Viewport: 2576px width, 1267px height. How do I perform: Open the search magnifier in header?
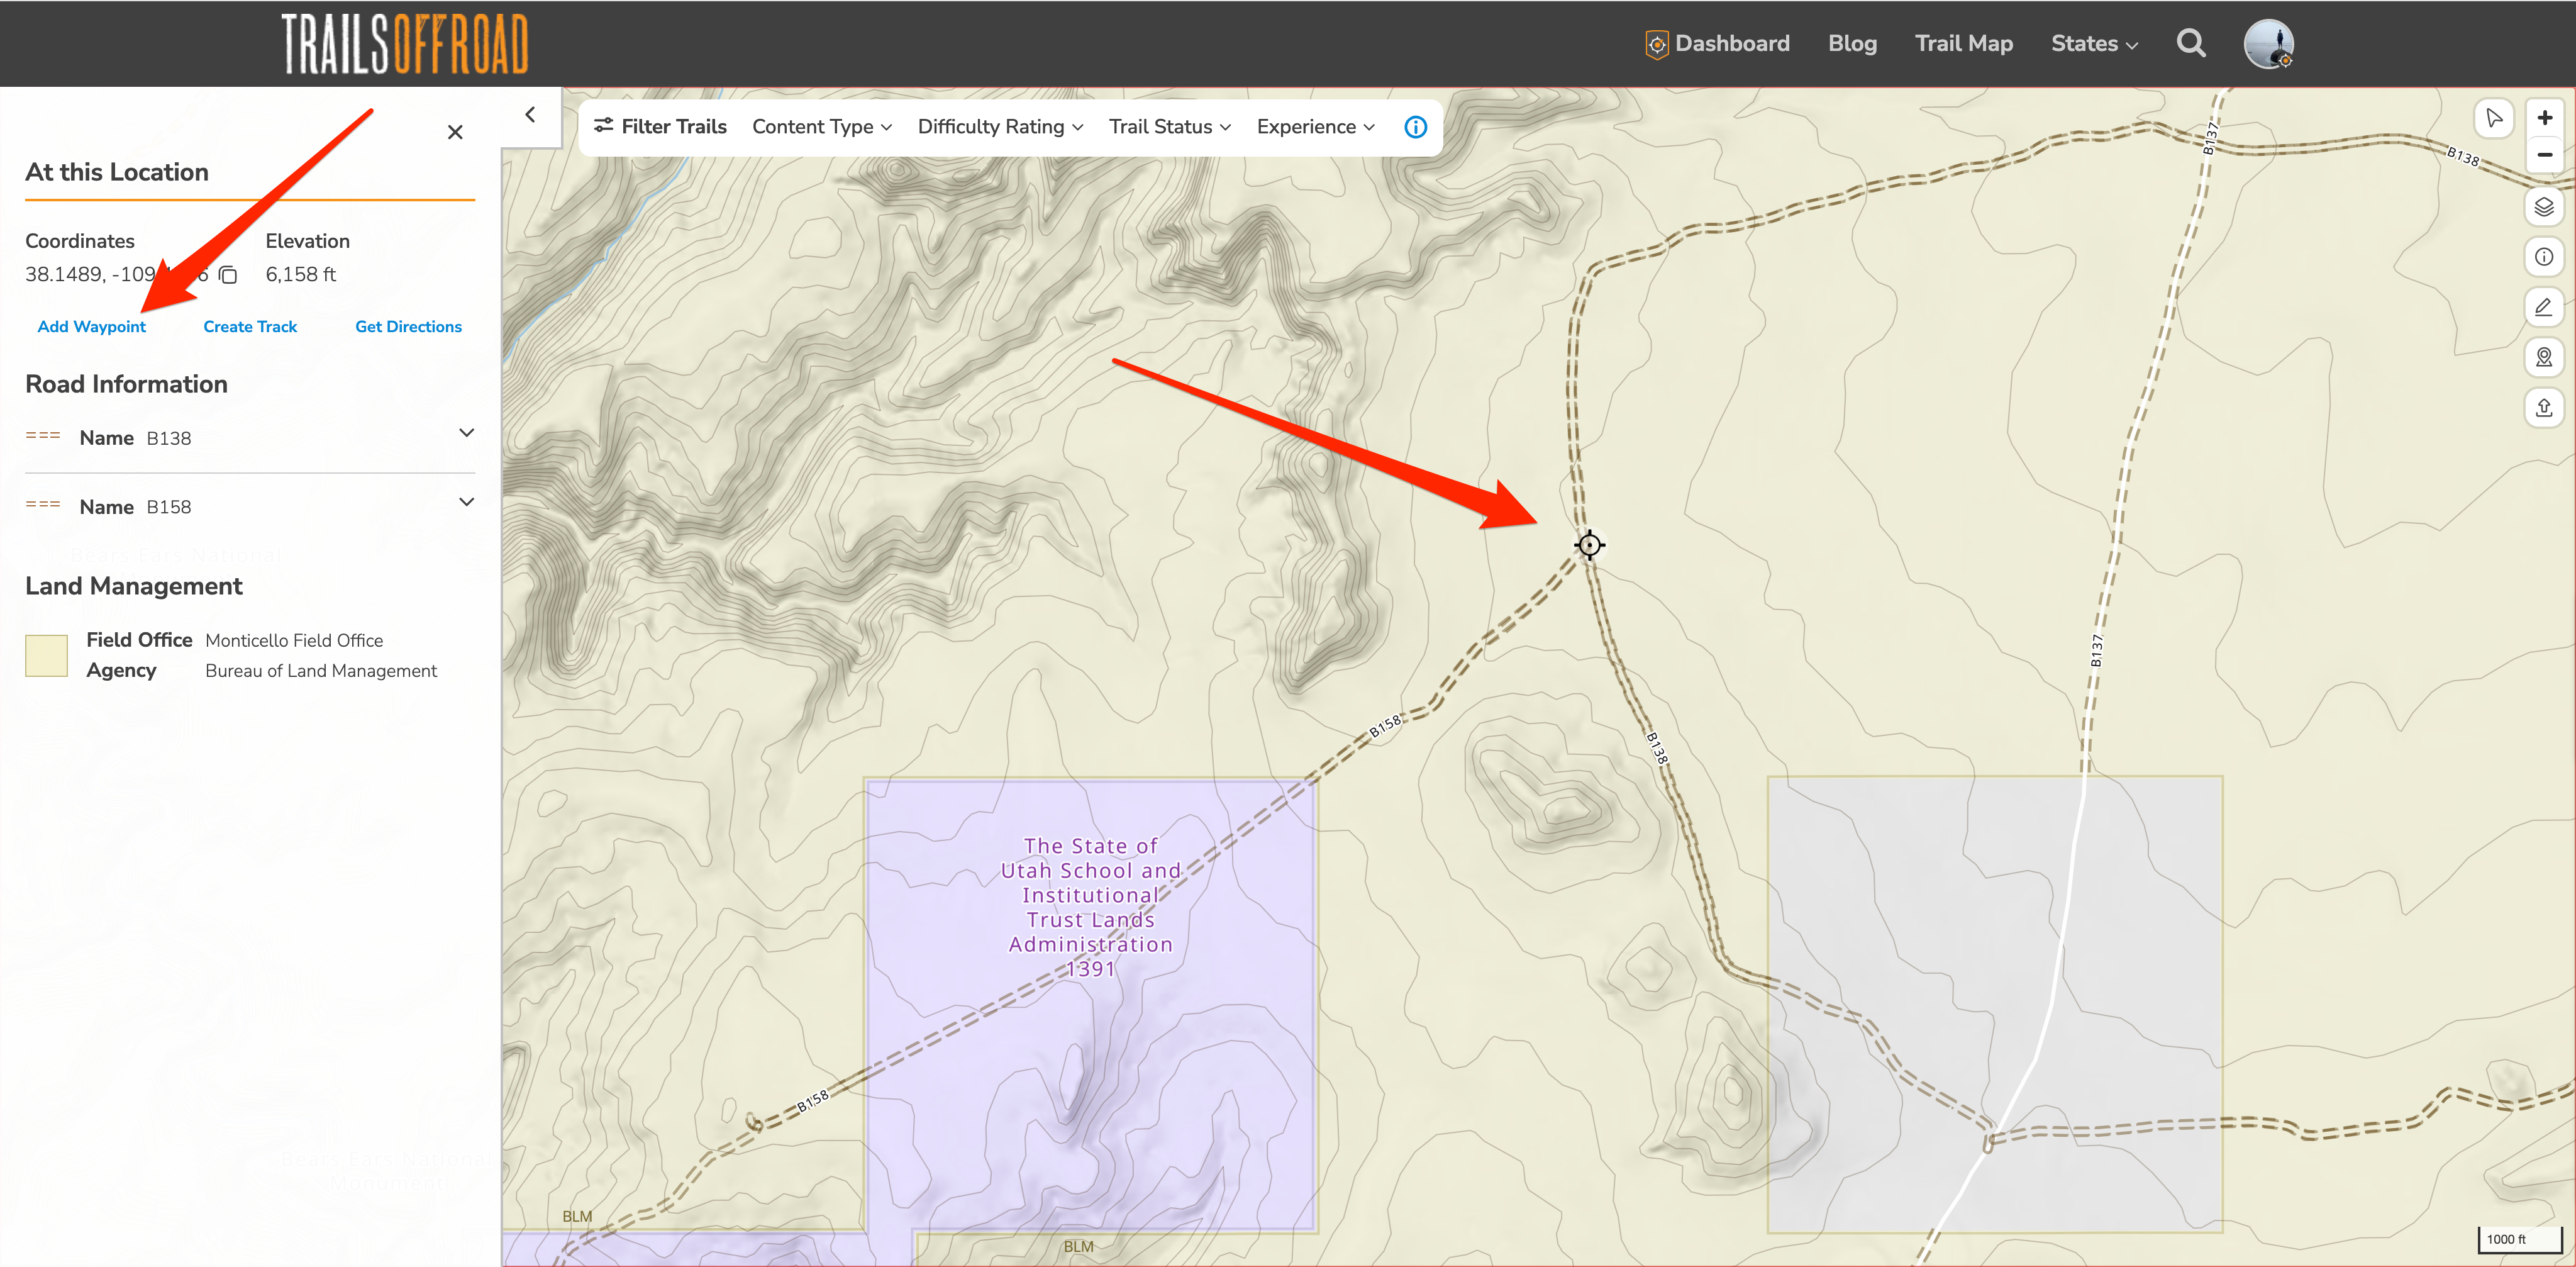coord(2191,43)
